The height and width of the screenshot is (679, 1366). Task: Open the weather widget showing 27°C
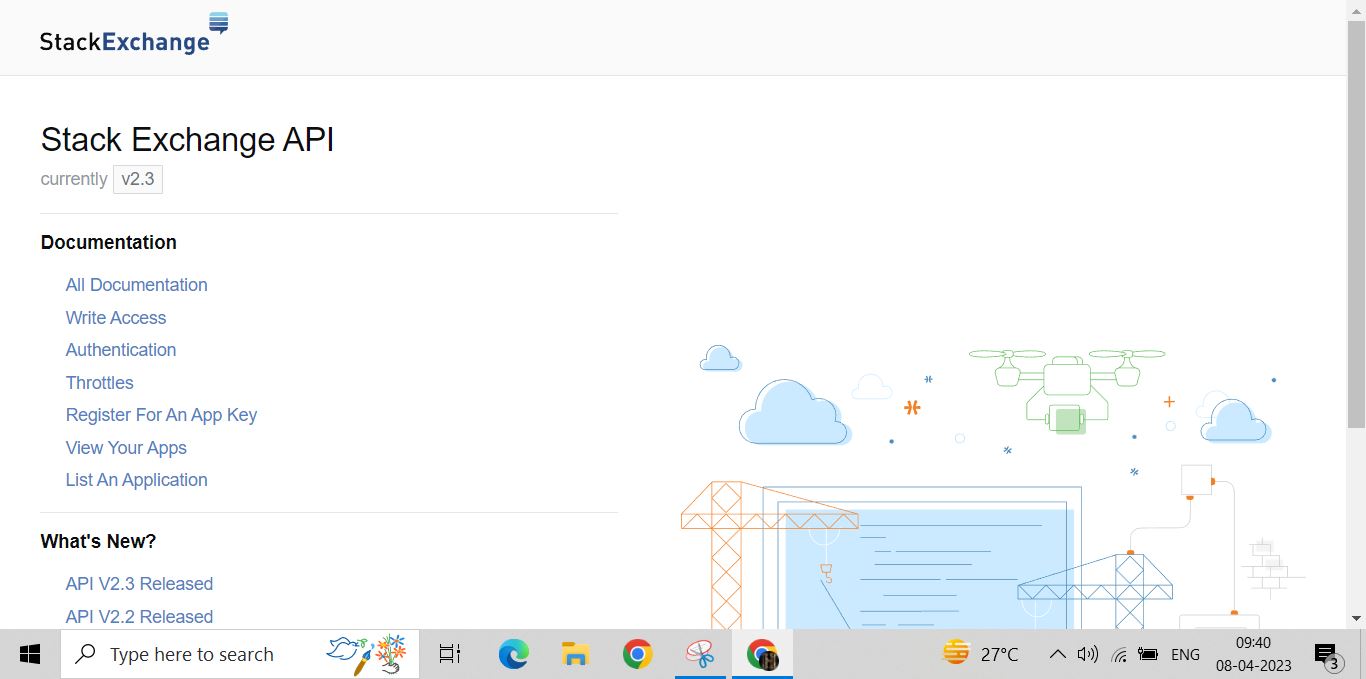click(981, 654)
